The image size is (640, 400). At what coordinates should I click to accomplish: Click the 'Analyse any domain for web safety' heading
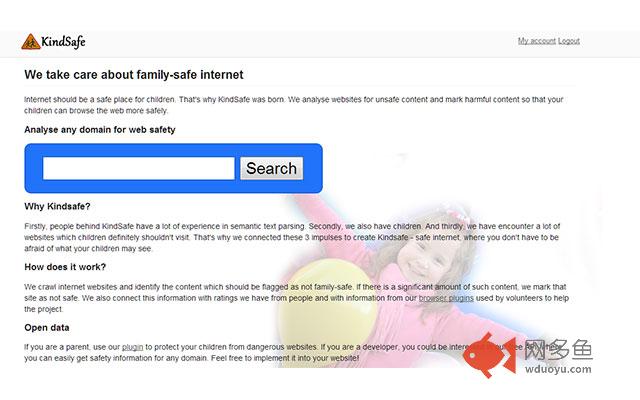pos(100,130)
